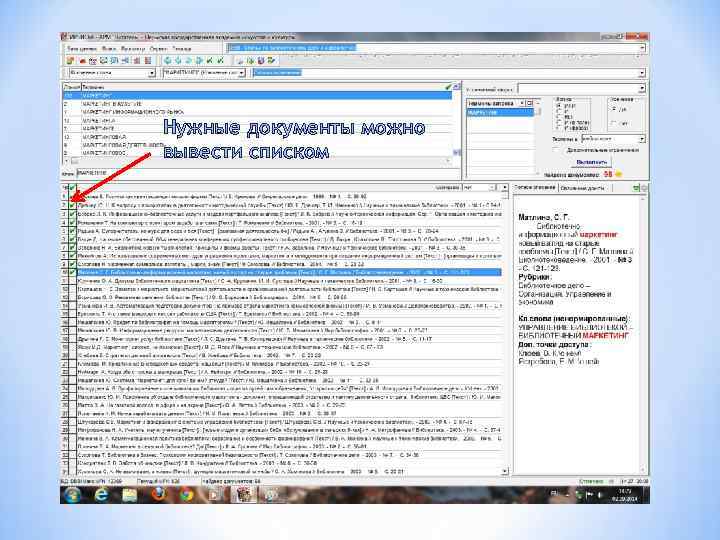Select the highlighted МАРКЕТИНГ term row
This screenshot has width=720, height=540.
click(257, 96)
